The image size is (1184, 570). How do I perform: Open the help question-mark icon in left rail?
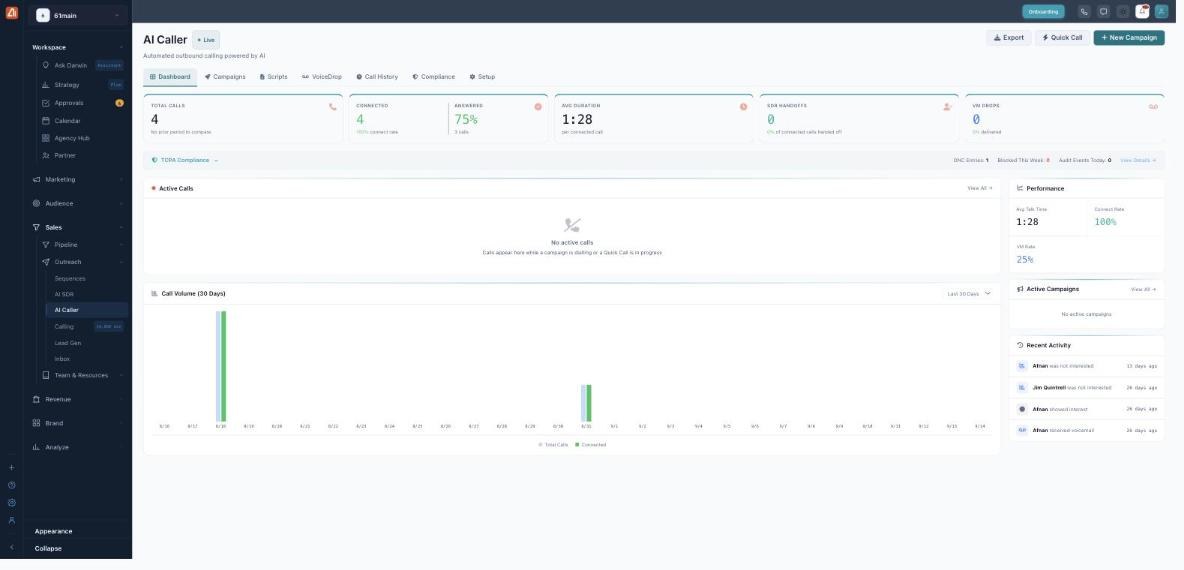coord(11,485)
